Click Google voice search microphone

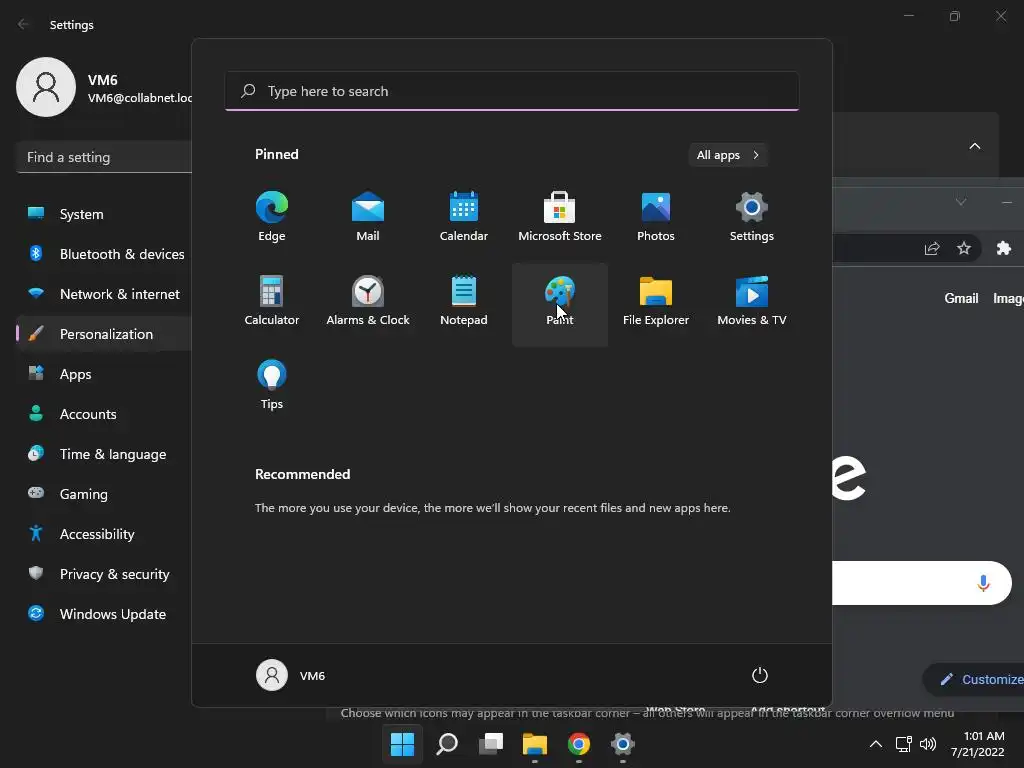(984, 583)
